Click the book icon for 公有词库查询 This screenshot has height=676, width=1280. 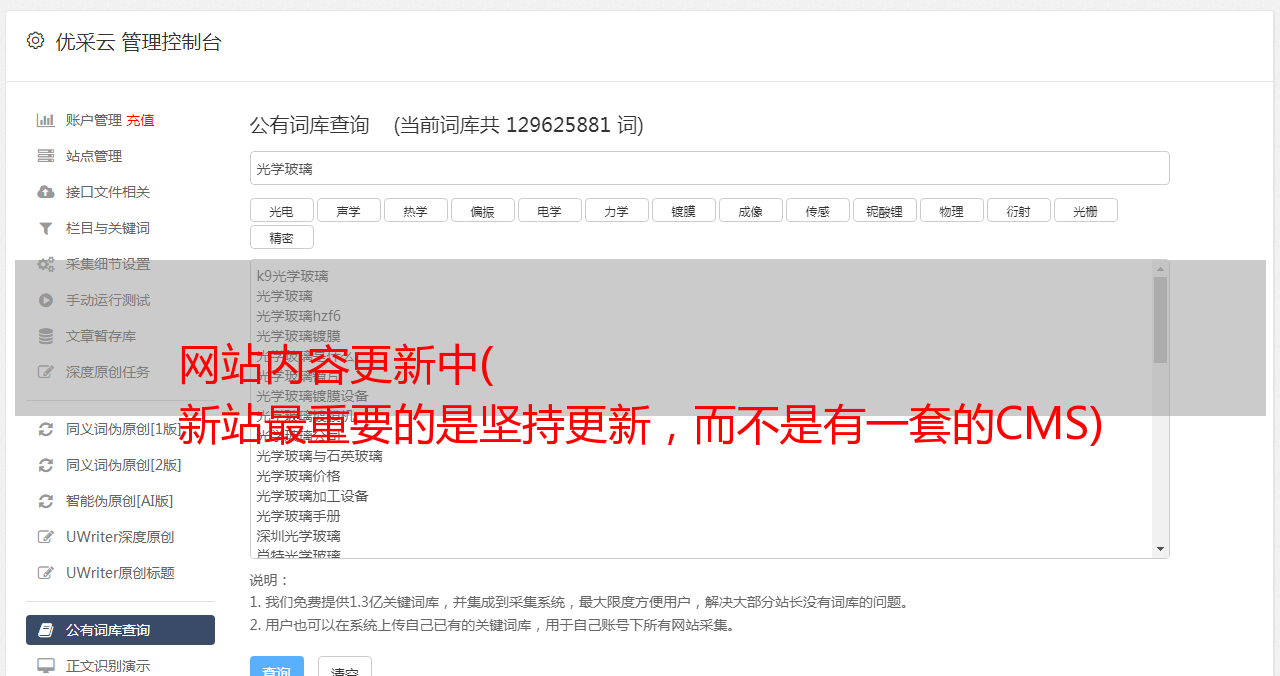click(45, 630)
